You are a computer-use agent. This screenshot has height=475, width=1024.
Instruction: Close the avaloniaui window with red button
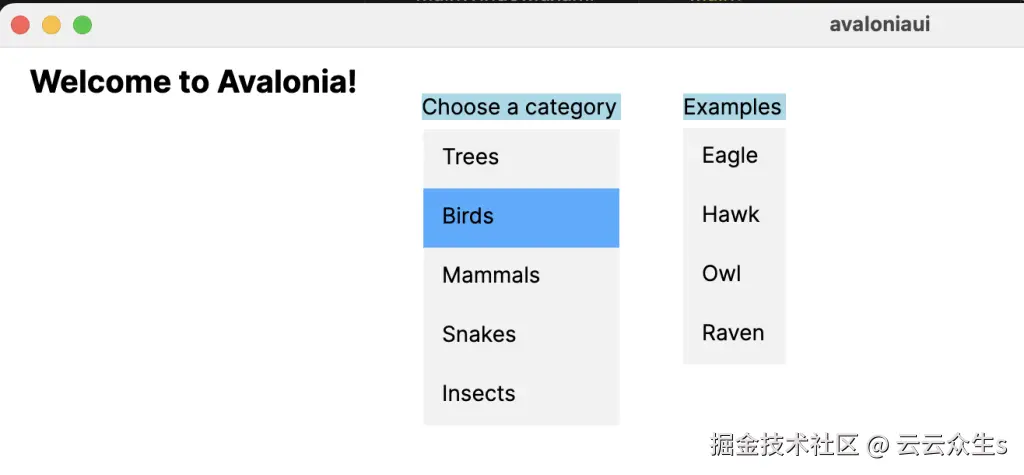[x=20, y=24]
